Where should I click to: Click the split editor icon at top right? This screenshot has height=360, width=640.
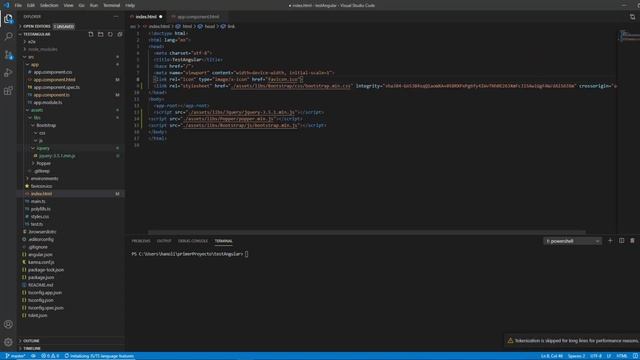[x=632, y=17]
